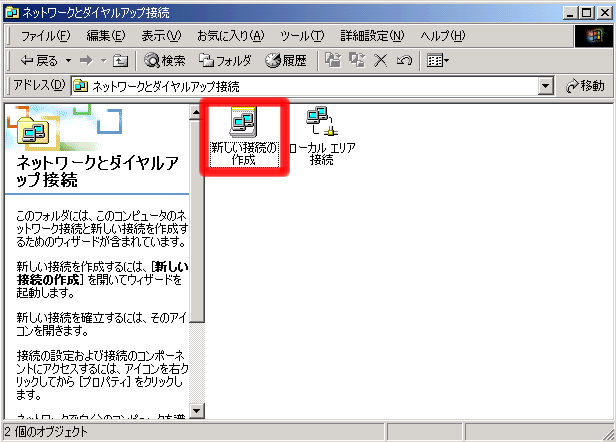Open the 検索 search toolbar button
The width and height of the screenshot is (616, 442).
pos(164,61)
